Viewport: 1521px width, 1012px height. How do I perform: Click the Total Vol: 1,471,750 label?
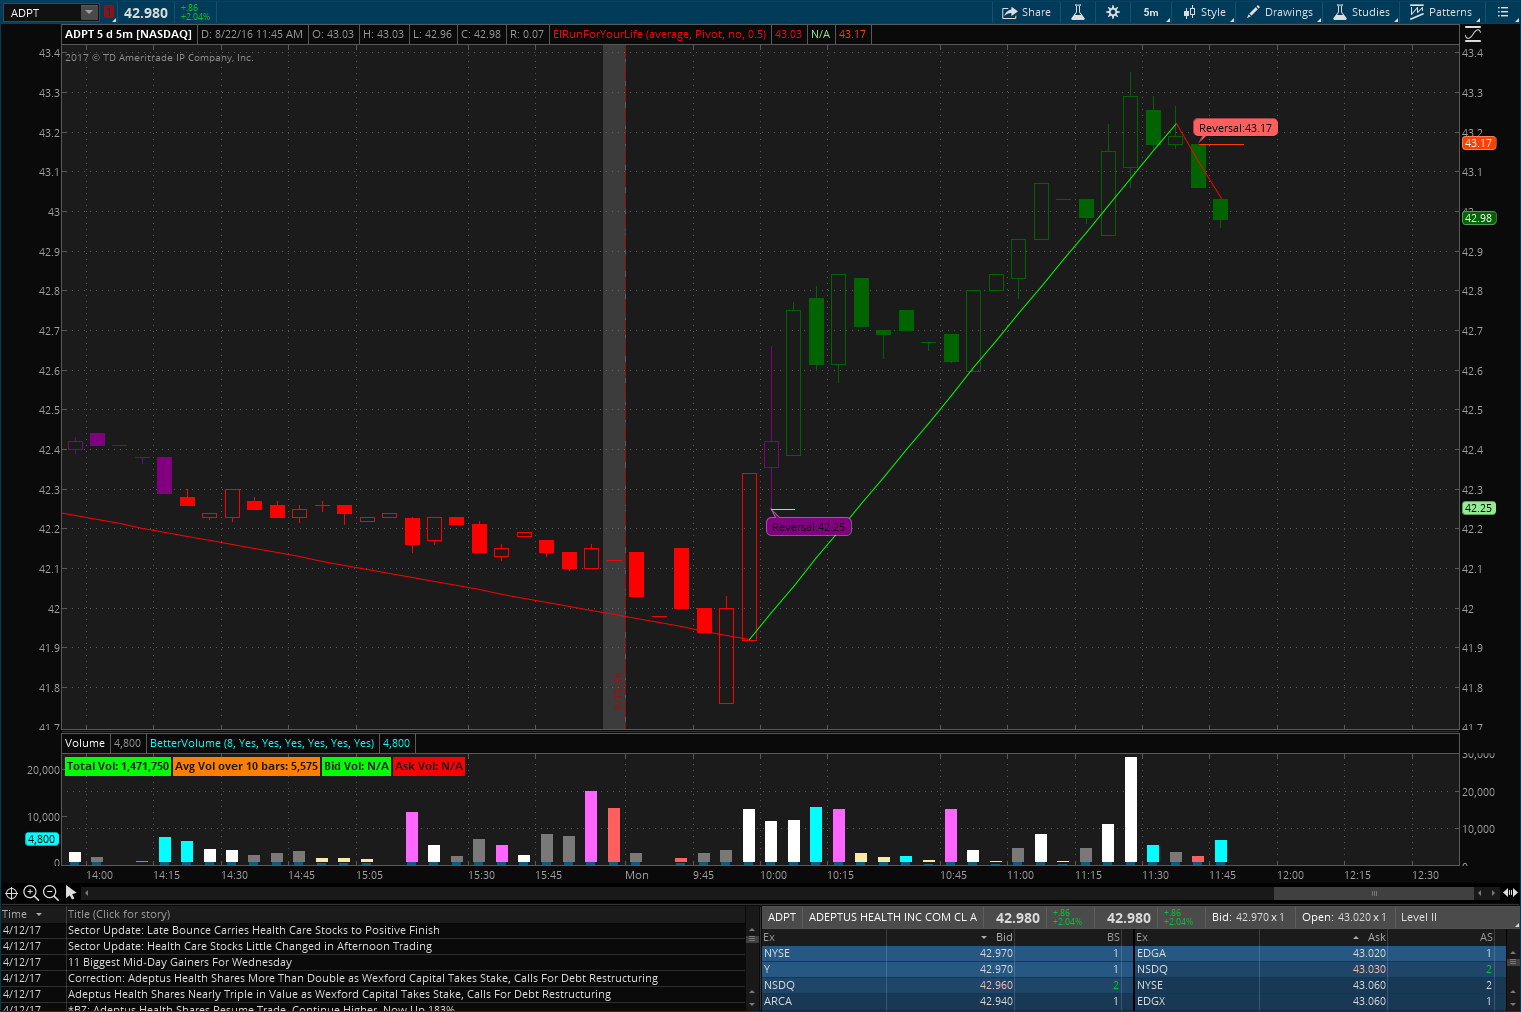pos(117,766)
